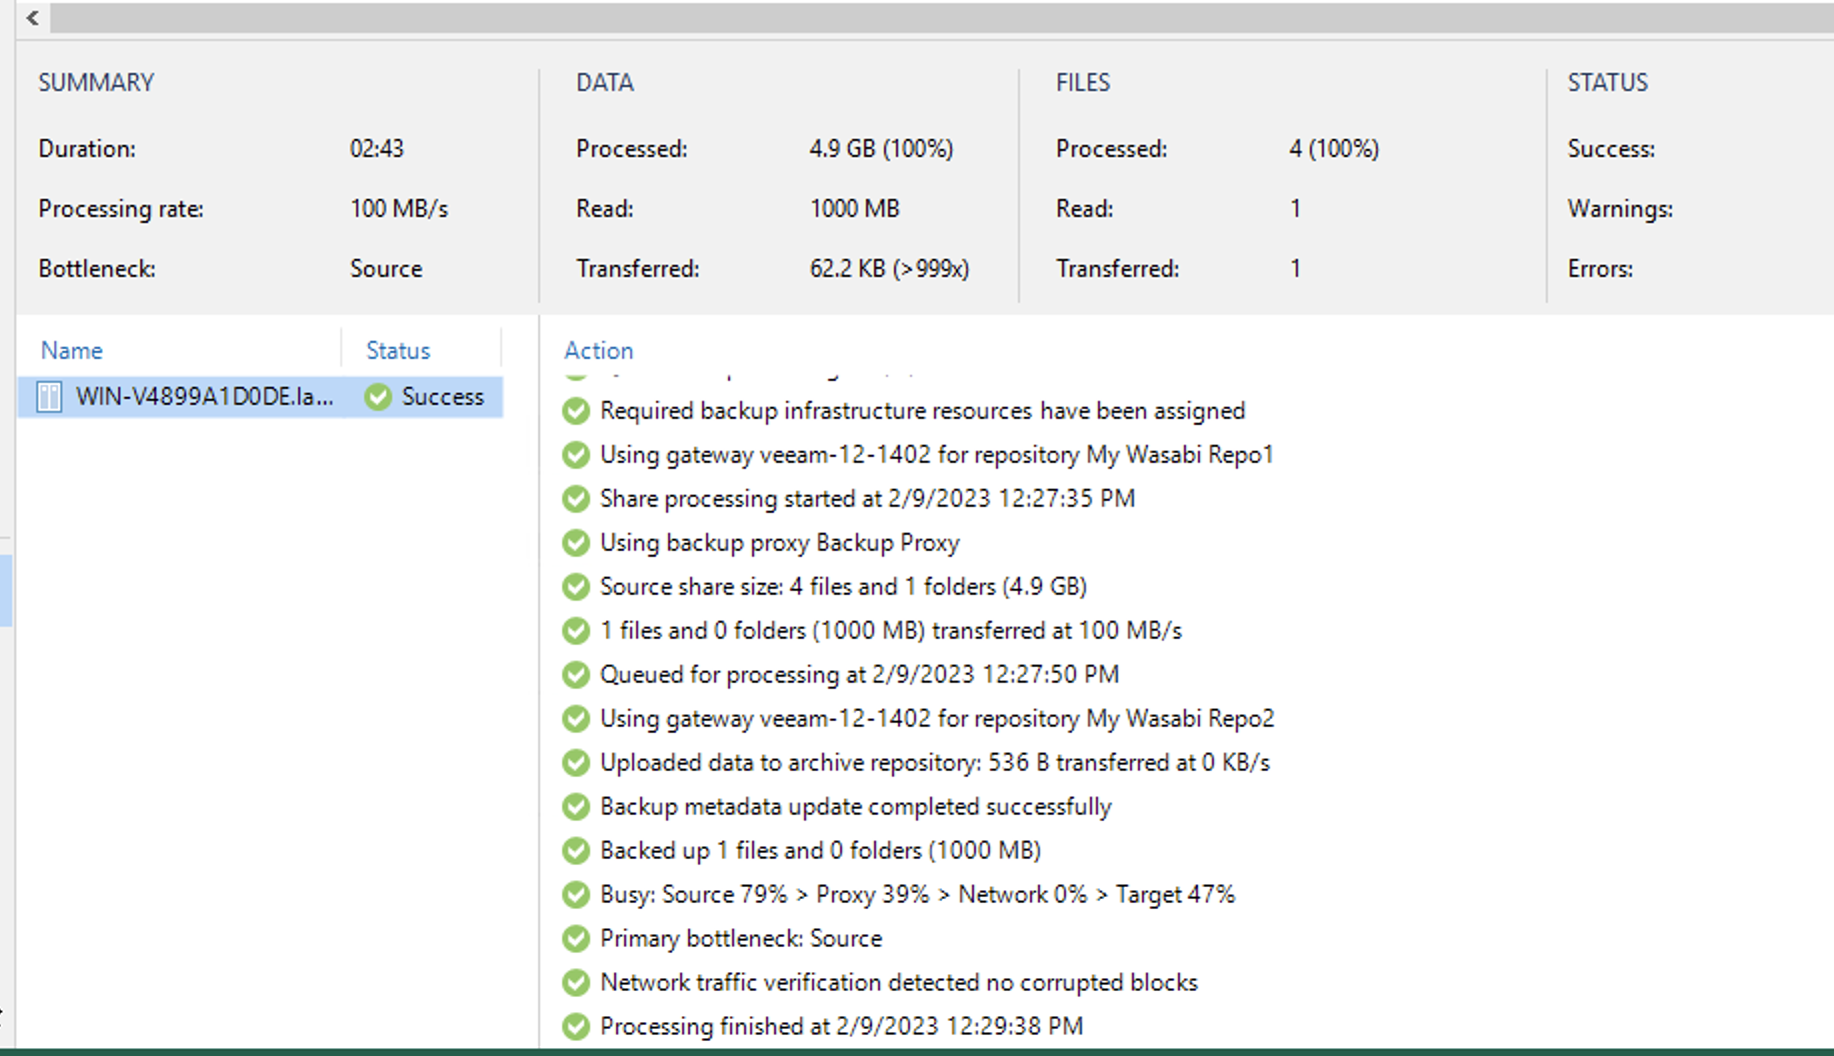Viewport: 1834px width, 1056px height.
Task: Click the Processing rate value 100 MB/s
Action: click(x=398, y=209)
